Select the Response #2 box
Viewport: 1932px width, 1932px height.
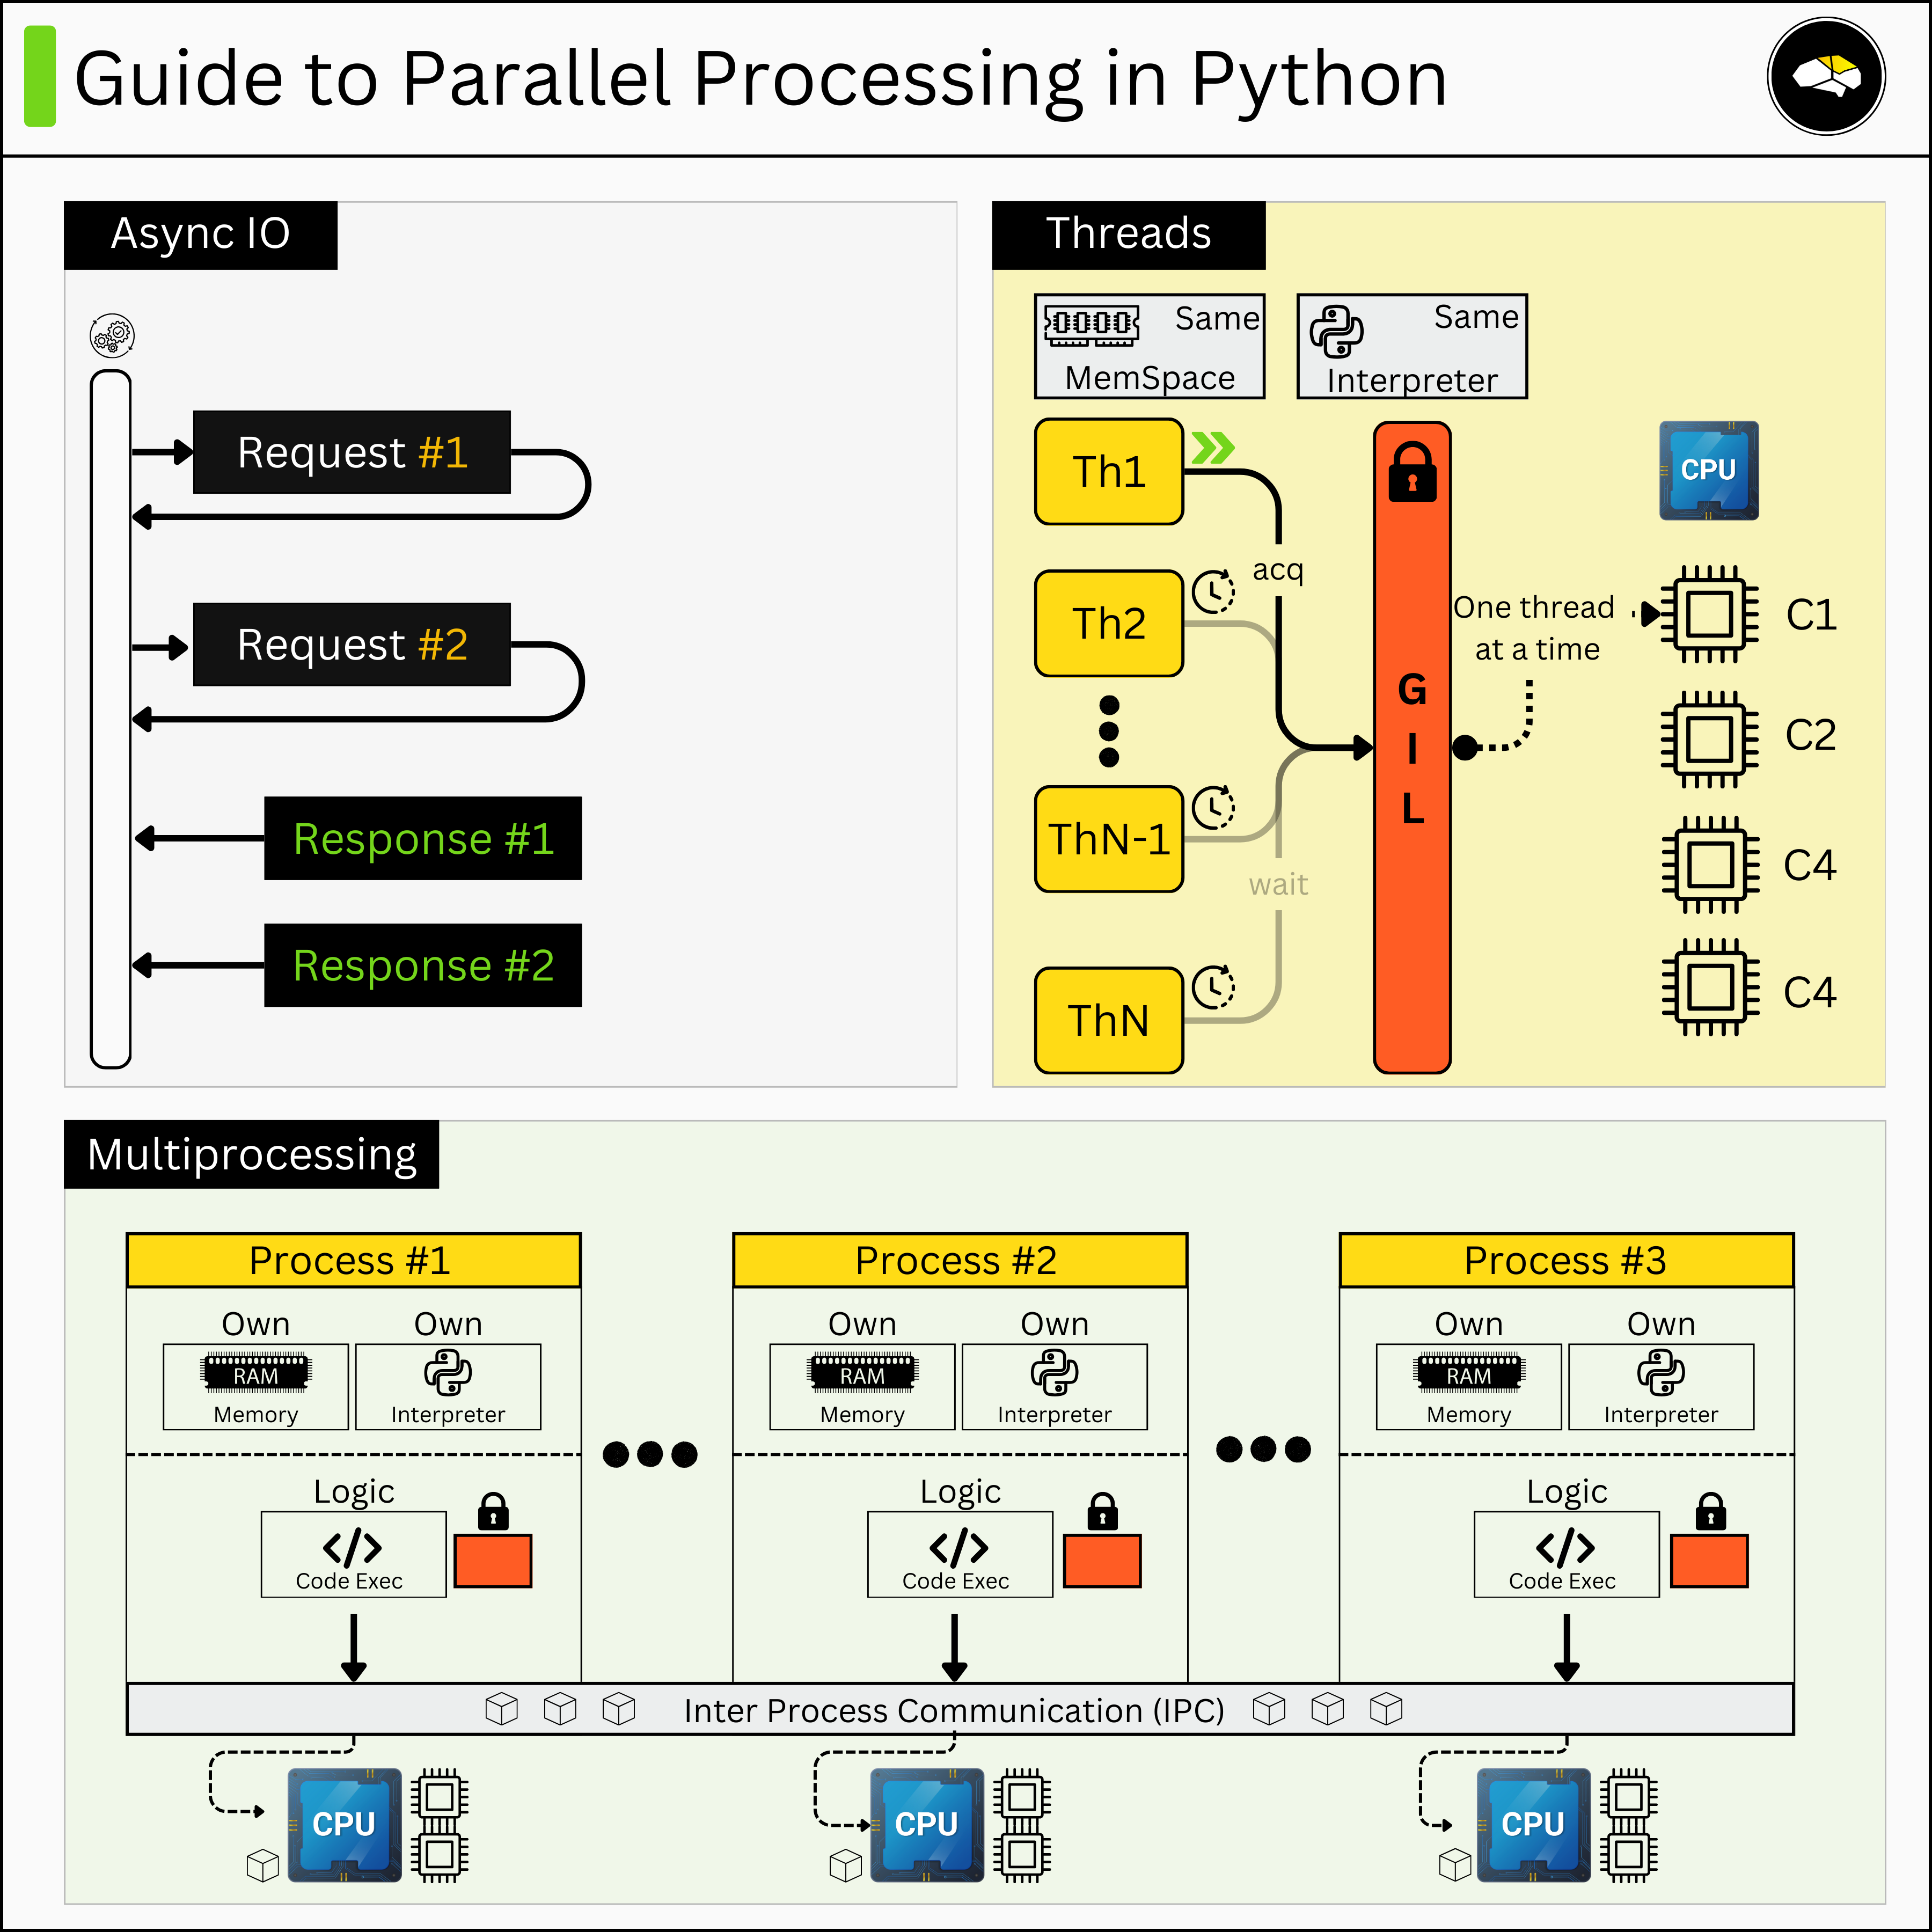point(423,965)
